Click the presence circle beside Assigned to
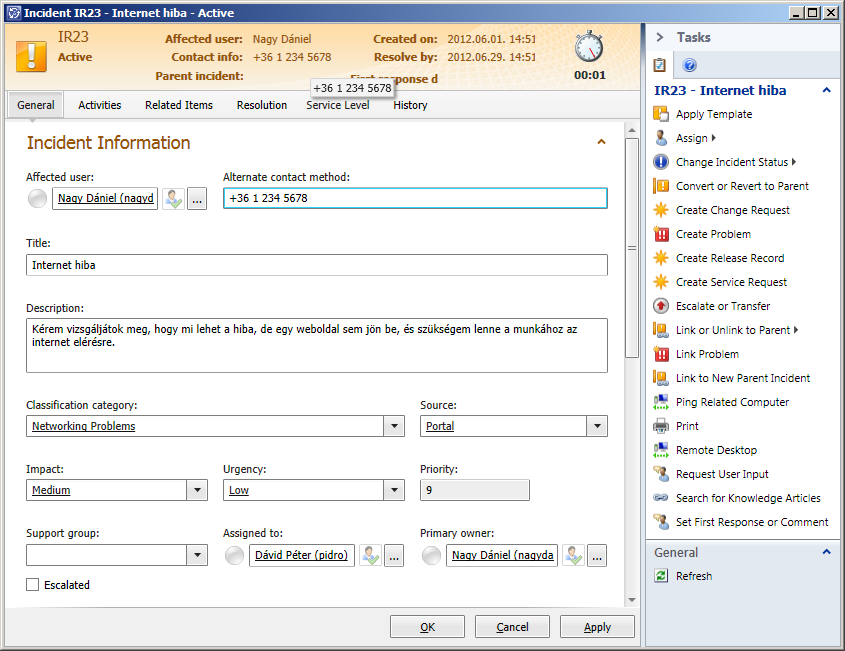 tap(234, 555)
